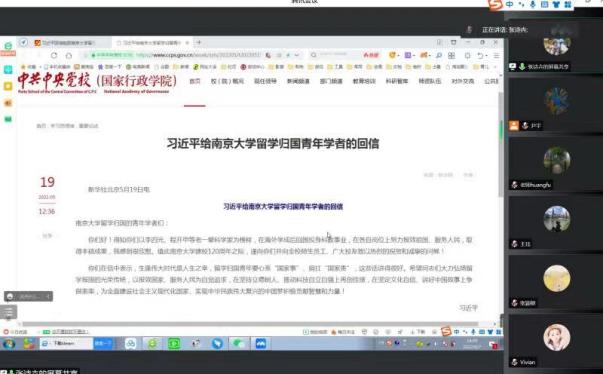The width and height of the screenshot is (603, 374).
Task: Click the blue article heading link about 南京大学
Action: pyautogui.click(x=283, y=206)
